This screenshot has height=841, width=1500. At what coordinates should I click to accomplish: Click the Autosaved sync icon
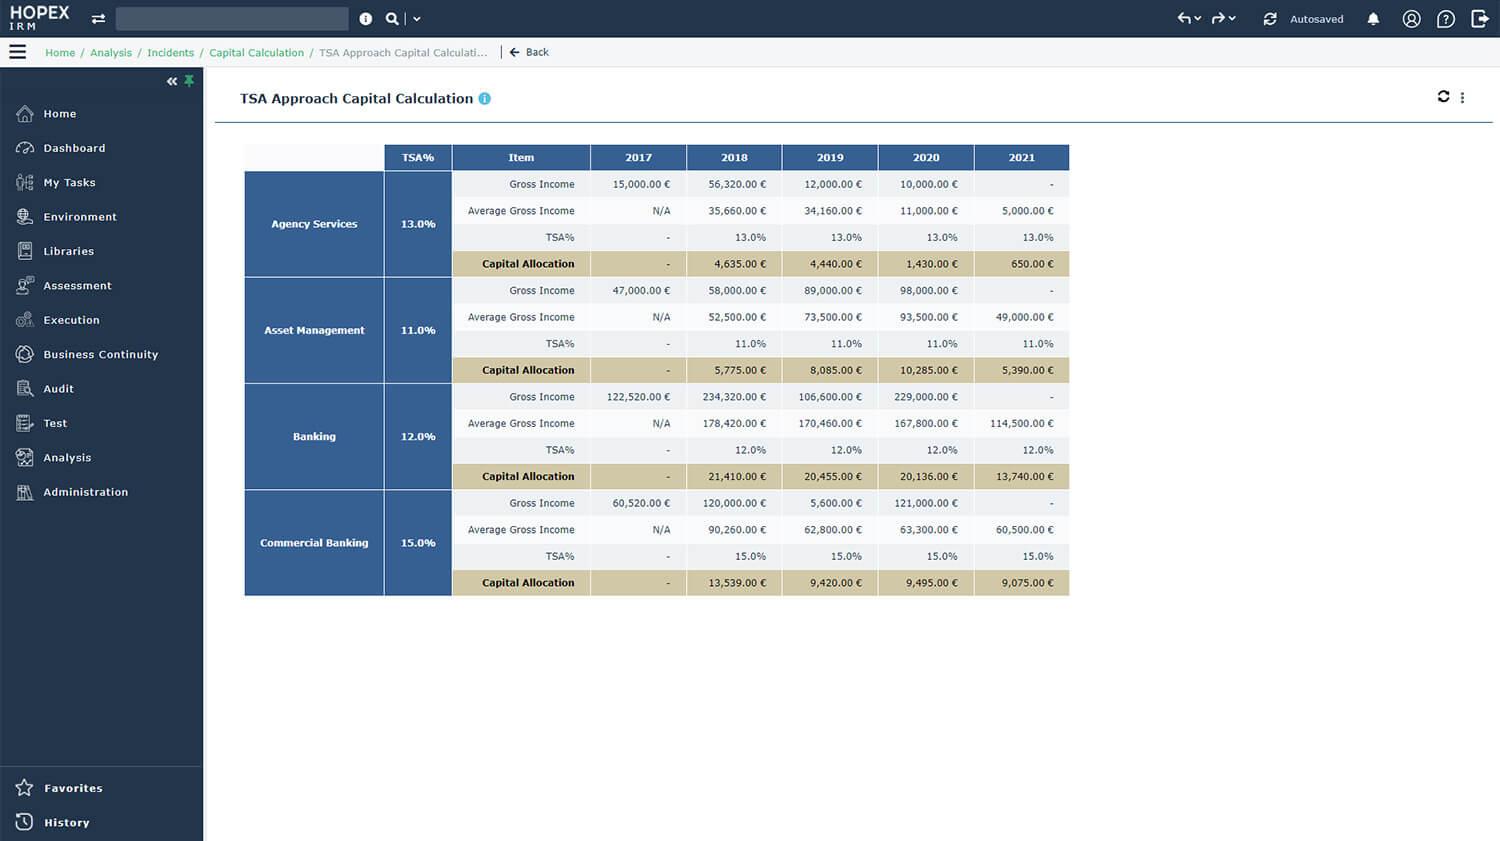coord(1270,19)
